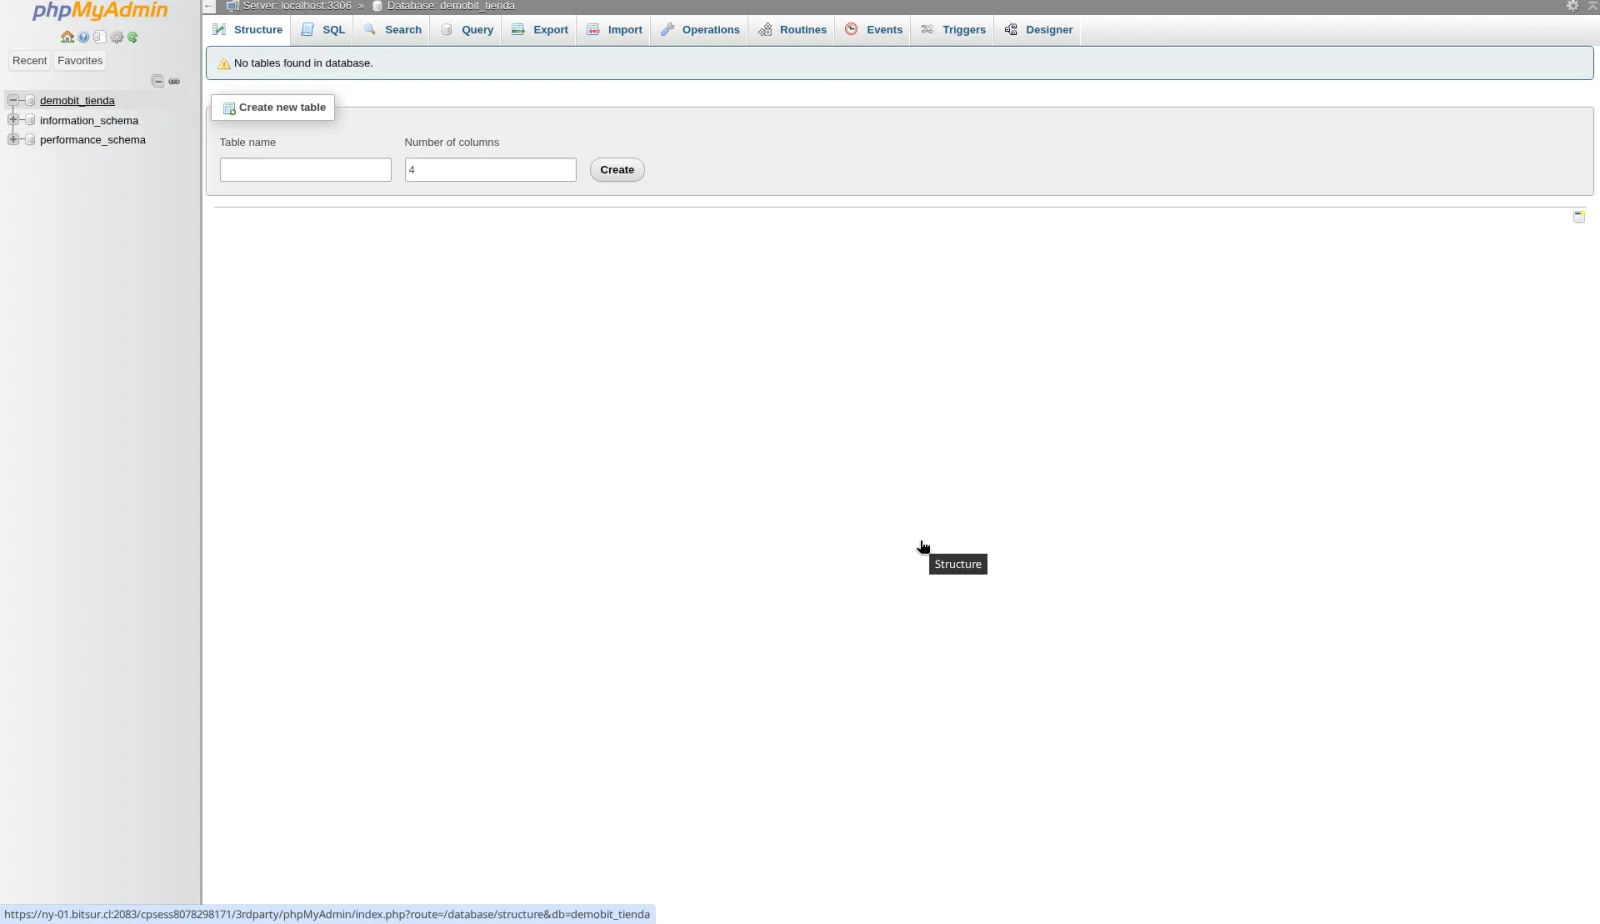This screenshot has width=1600, height=924.
Task: Open navigation panel settings gear icon
Action: pyautogui.click(x=117, y=37)
